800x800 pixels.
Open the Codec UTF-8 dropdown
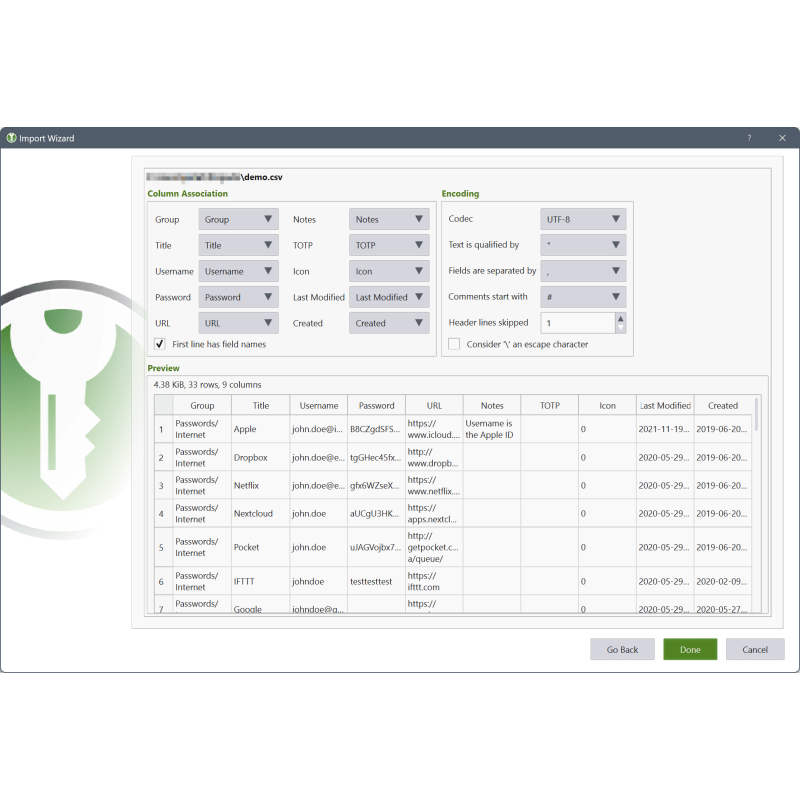(583, 219)
